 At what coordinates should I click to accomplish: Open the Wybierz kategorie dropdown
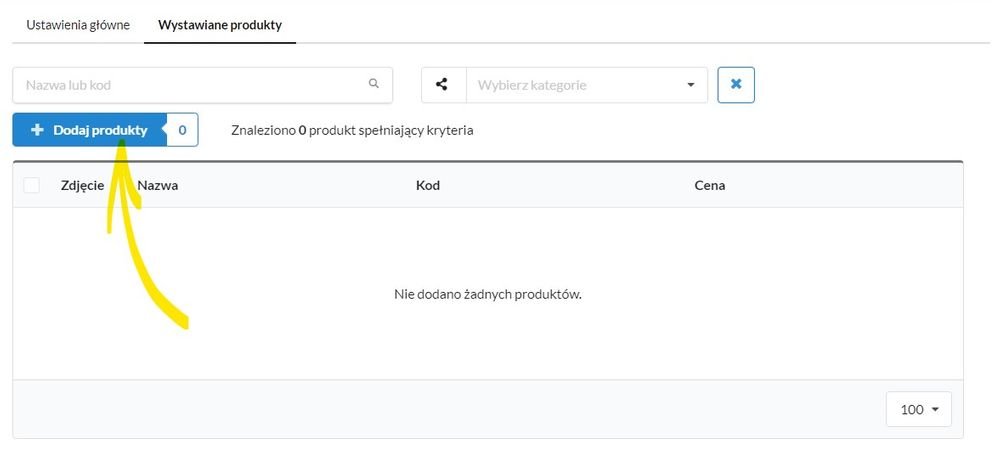pyautogui.click(x=587, y=85)
